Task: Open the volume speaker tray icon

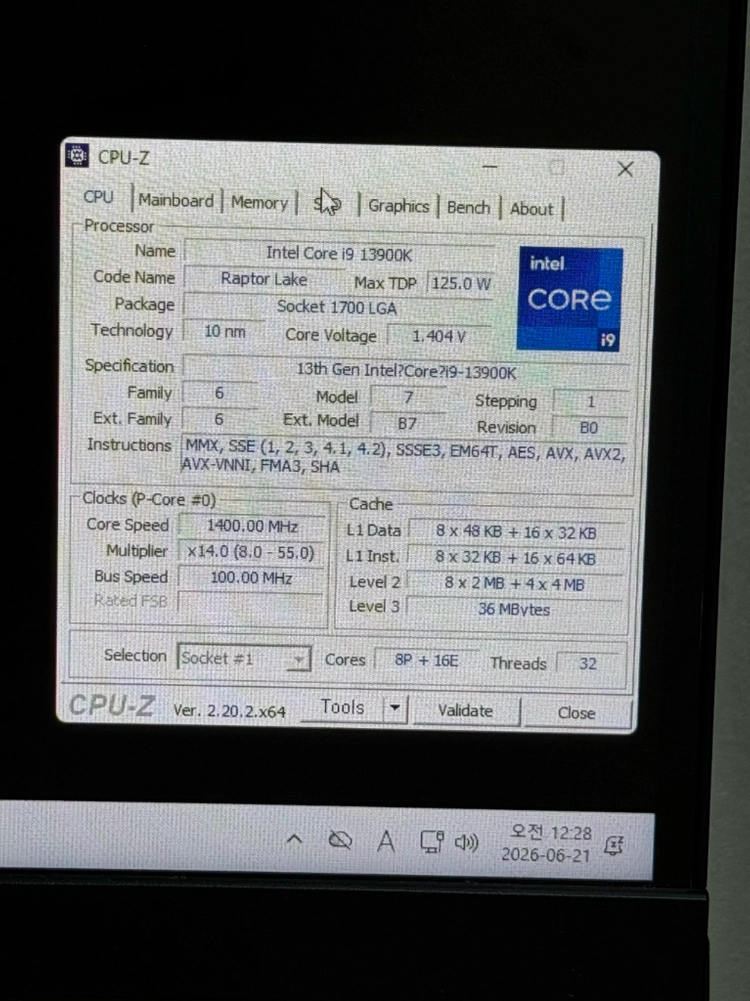Action: 467,843
